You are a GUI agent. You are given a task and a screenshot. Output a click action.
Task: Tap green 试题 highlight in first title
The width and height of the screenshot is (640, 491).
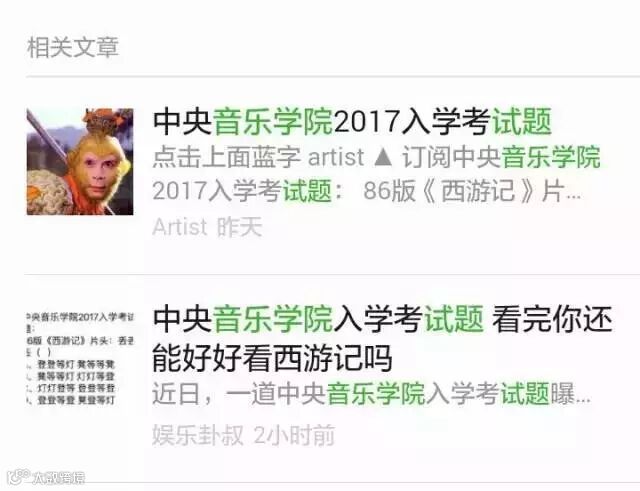522,121
